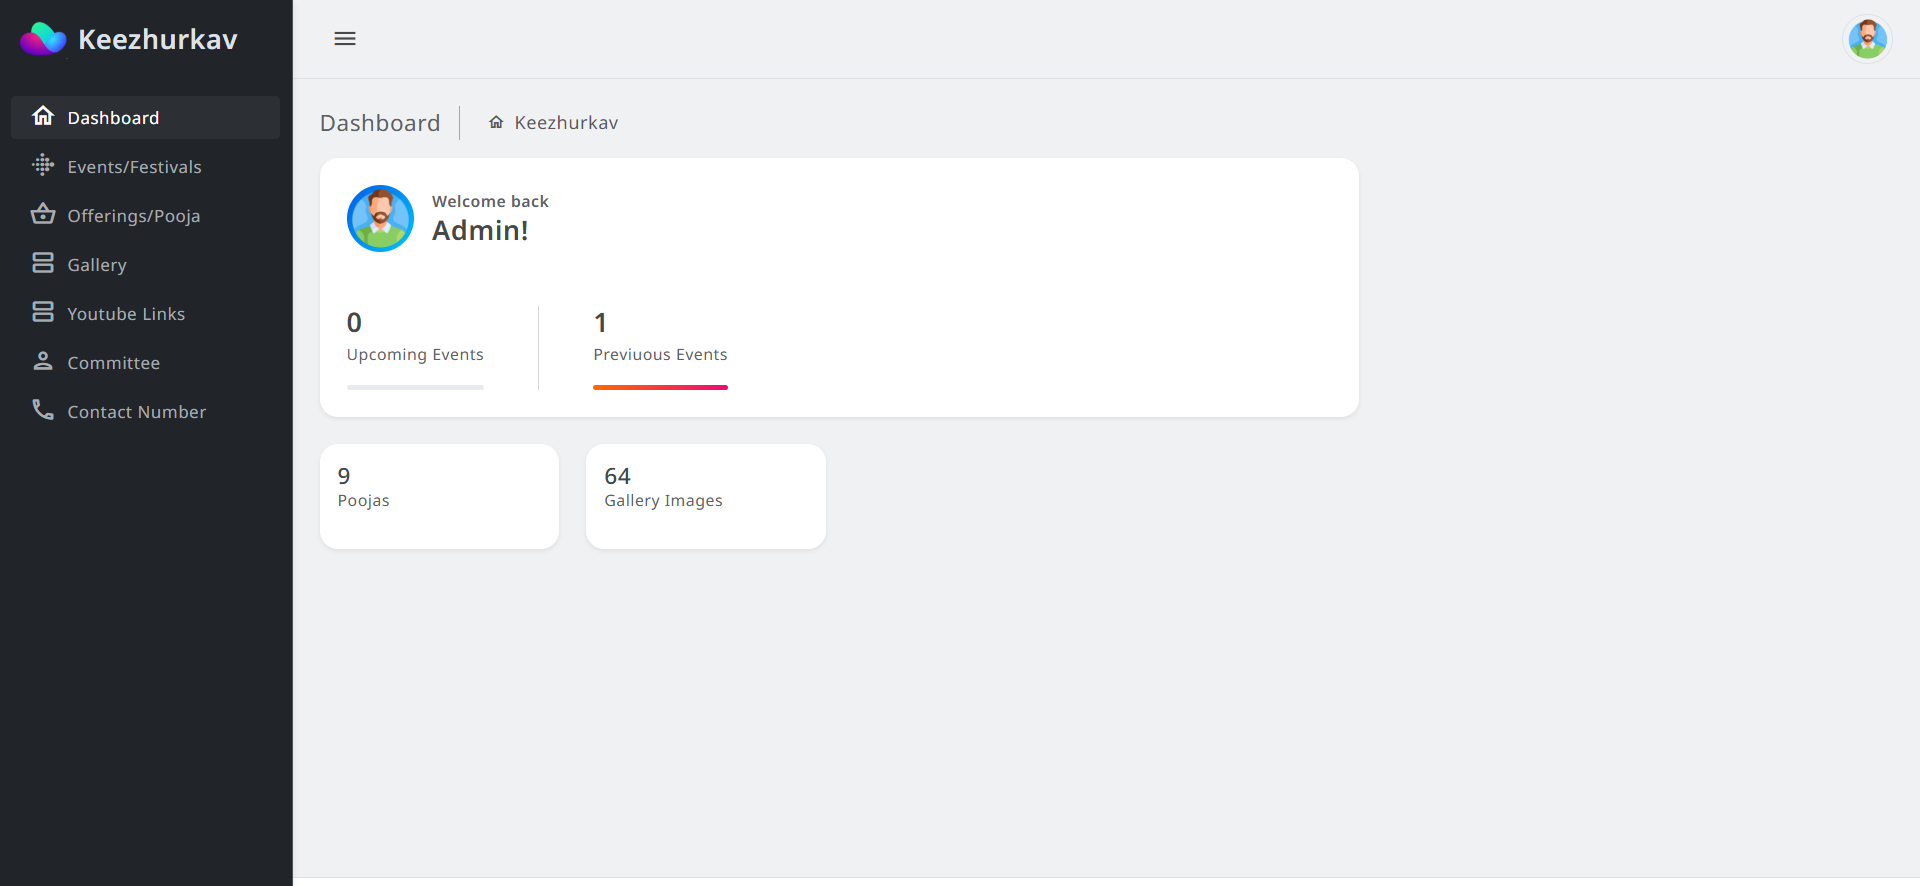Click the Previuous Events red progress bar
Viewport: 1920px width, 886px height.
pyautogui.click(x=660, y=387)
